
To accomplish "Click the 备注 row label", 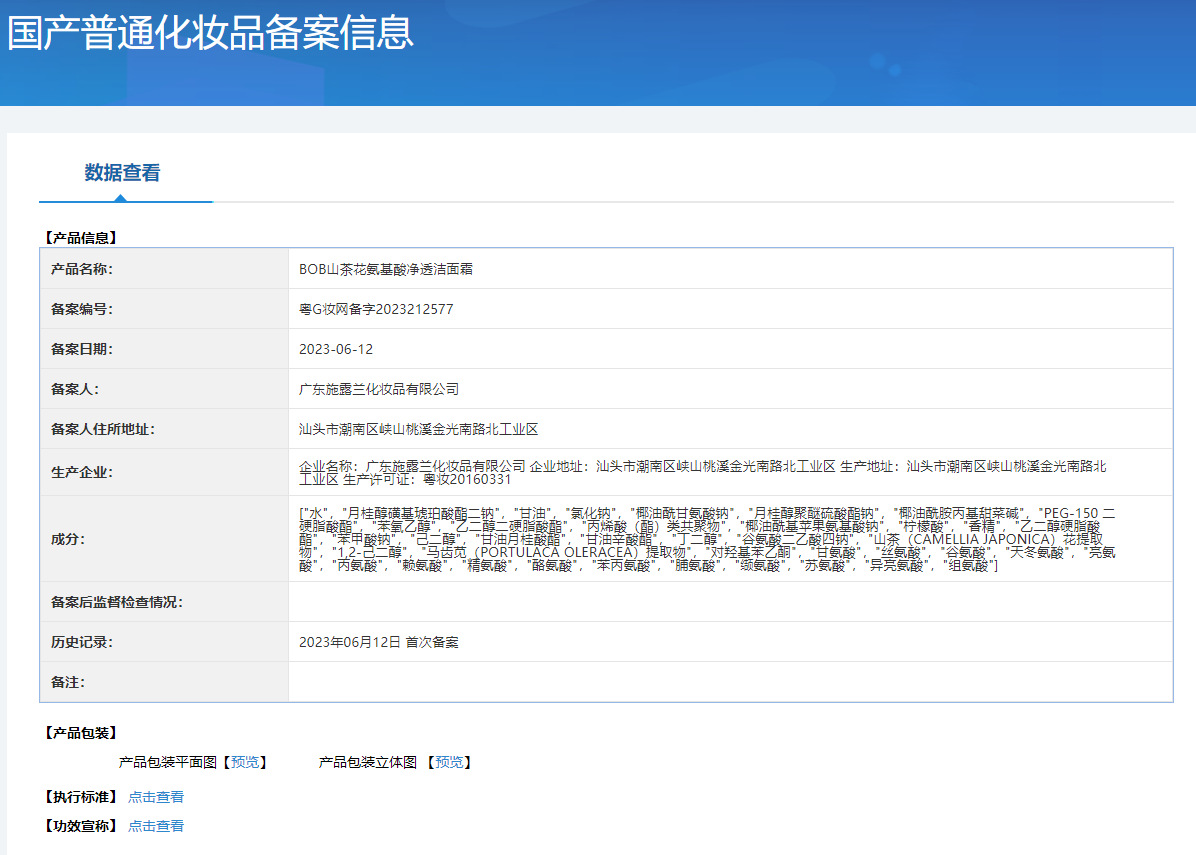I will point(68,682).
